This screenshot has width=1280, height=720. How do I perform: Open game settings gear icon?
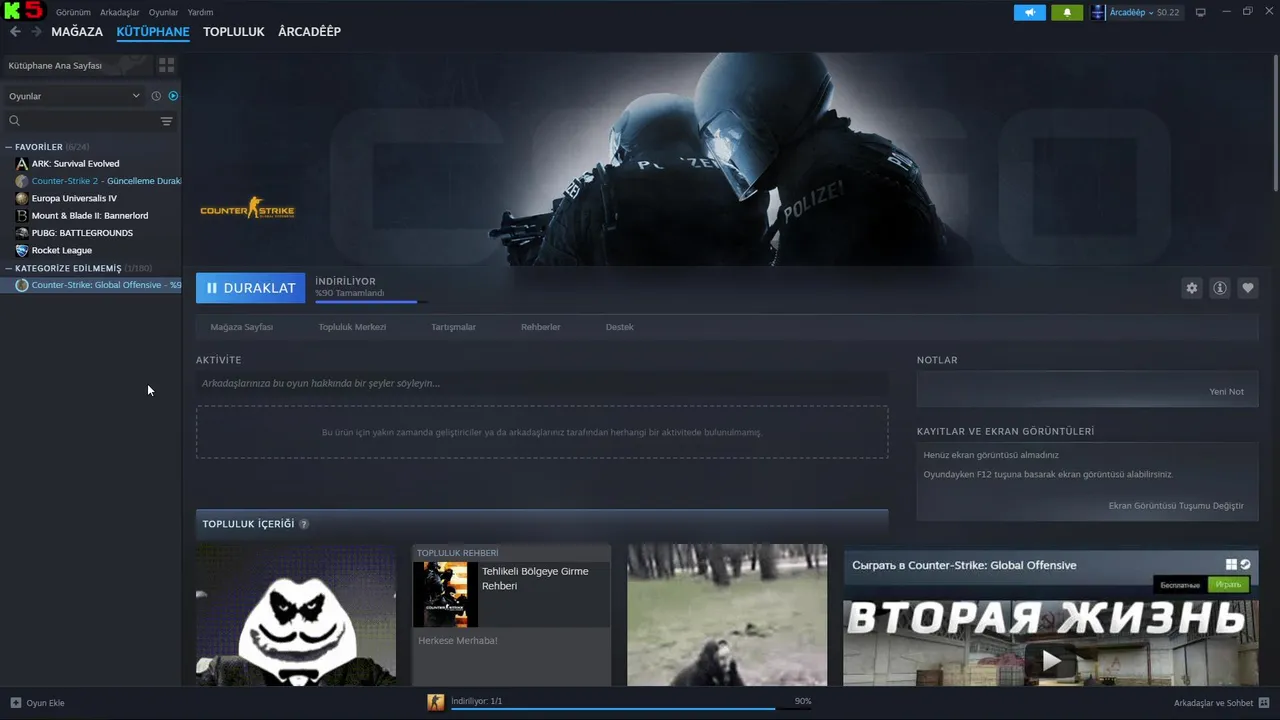tap(1191, 288)
